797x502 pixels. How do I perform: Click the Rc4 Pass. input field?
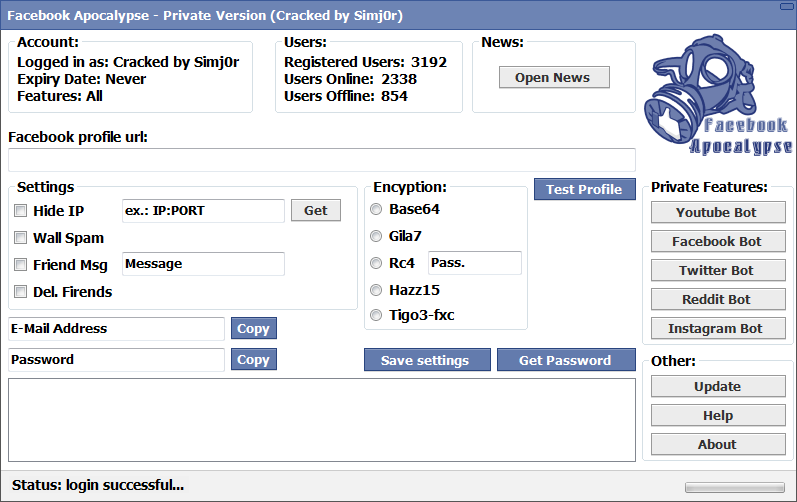tap(475, 263)
